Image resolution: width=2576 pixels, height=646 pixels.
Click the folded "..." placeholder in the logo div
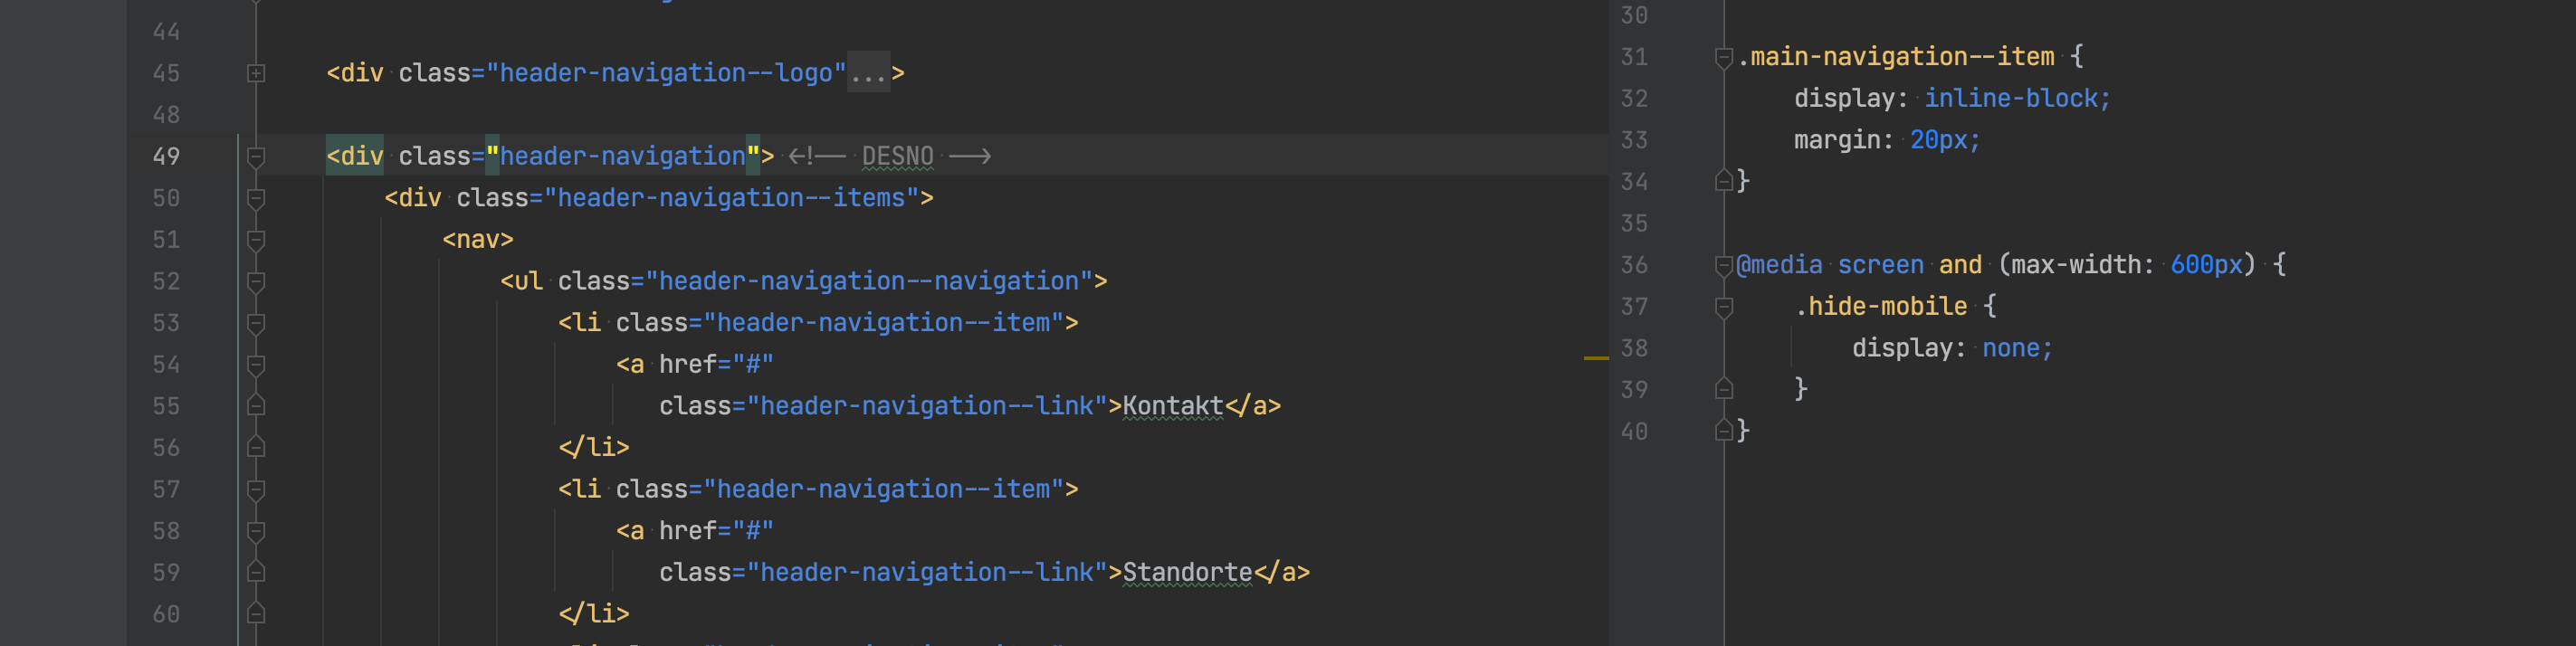(x=867, y=73)
